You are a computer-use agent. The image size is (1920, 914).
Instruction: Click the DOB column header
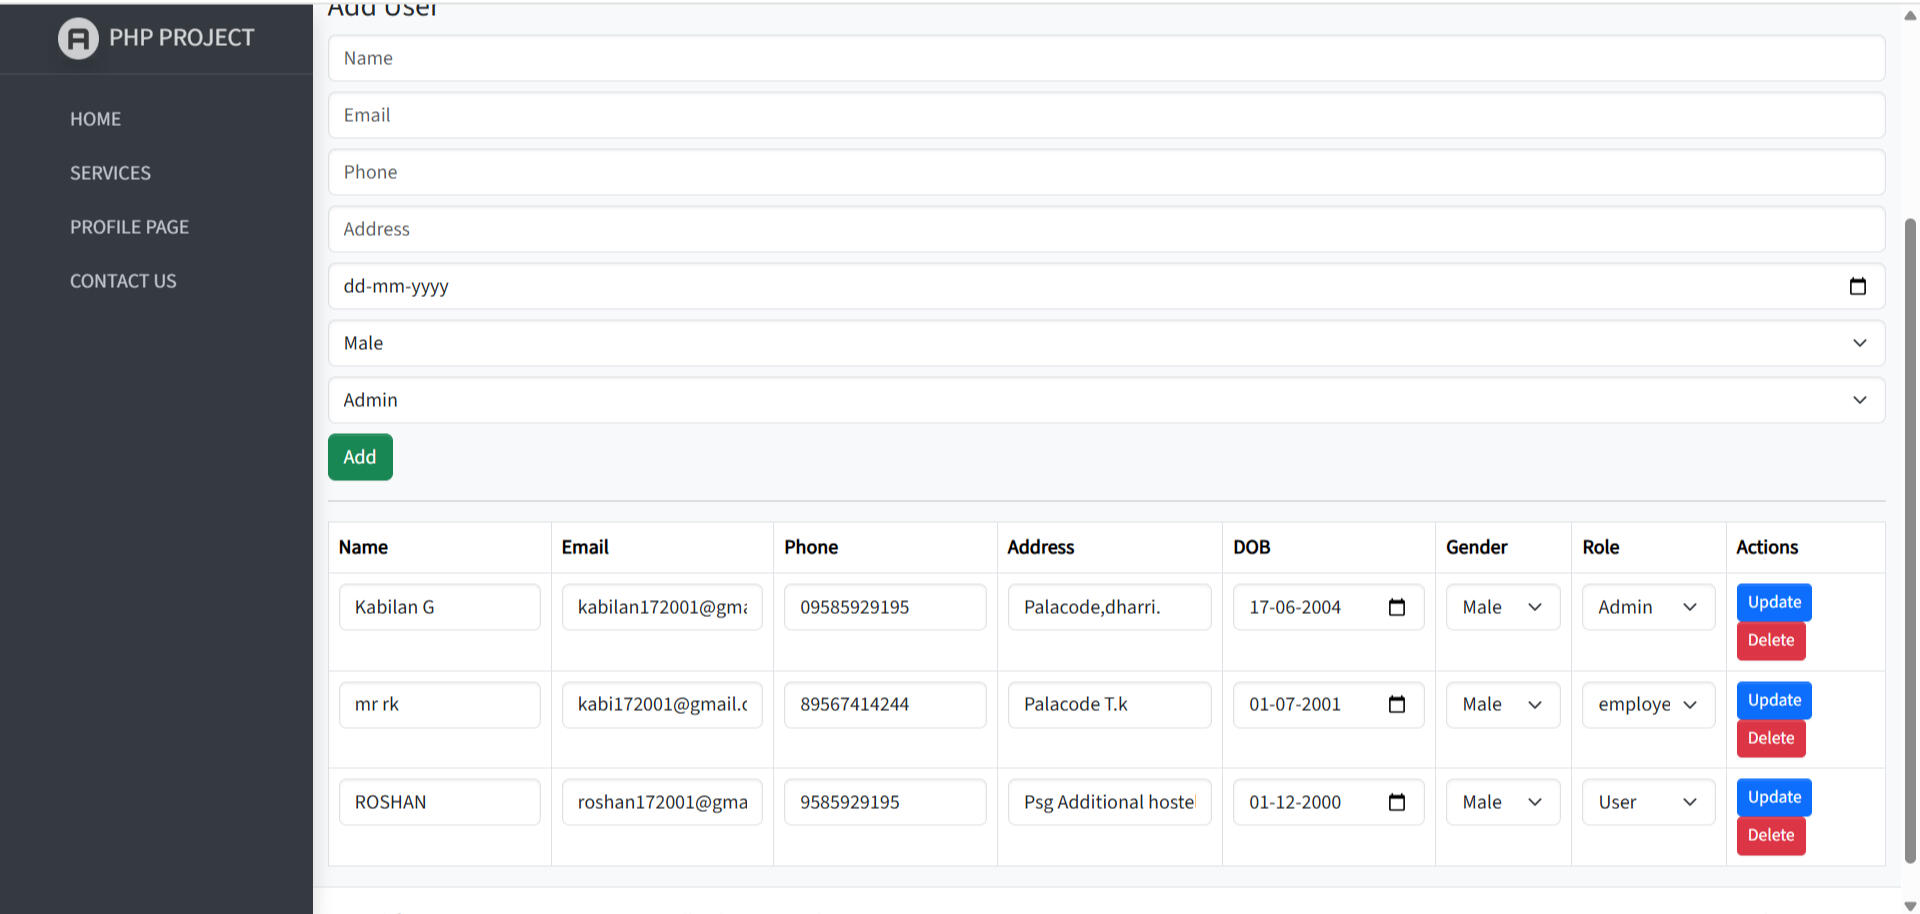pos(1251,547)
